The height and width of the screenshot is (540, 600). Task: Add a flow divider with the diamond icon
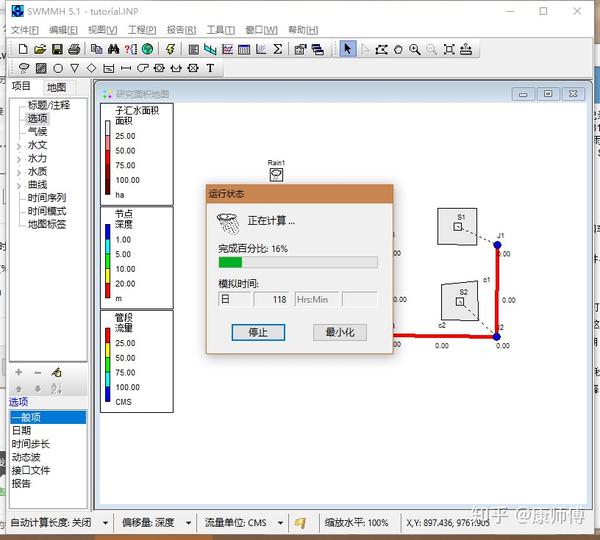(x=91, y=68)
